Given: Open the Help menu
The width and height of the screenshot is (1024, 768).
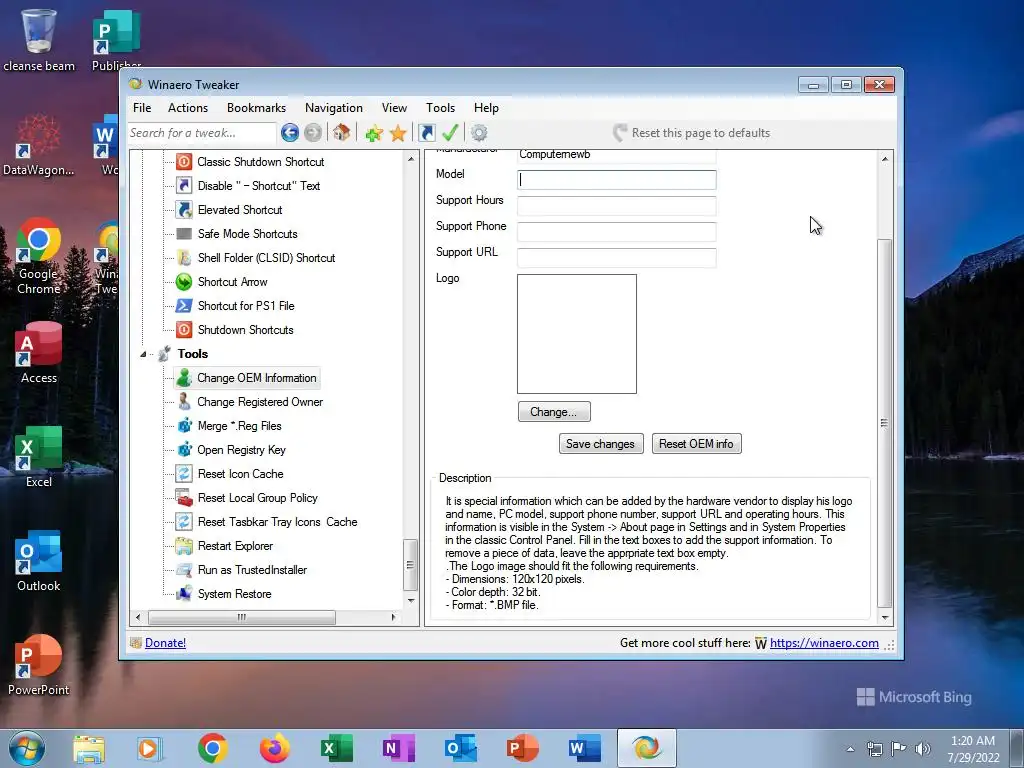Looking at the screenshot, I should point(486,108).
